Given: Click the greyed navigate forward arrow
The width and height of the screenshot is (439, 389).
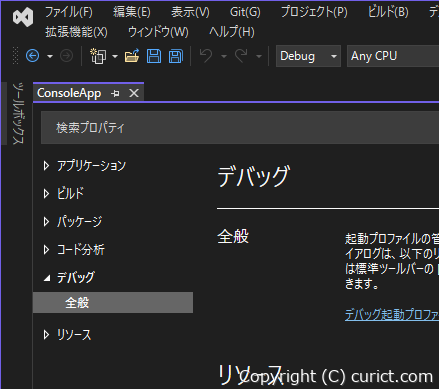Looking at the screenshot, I should 66,56.
